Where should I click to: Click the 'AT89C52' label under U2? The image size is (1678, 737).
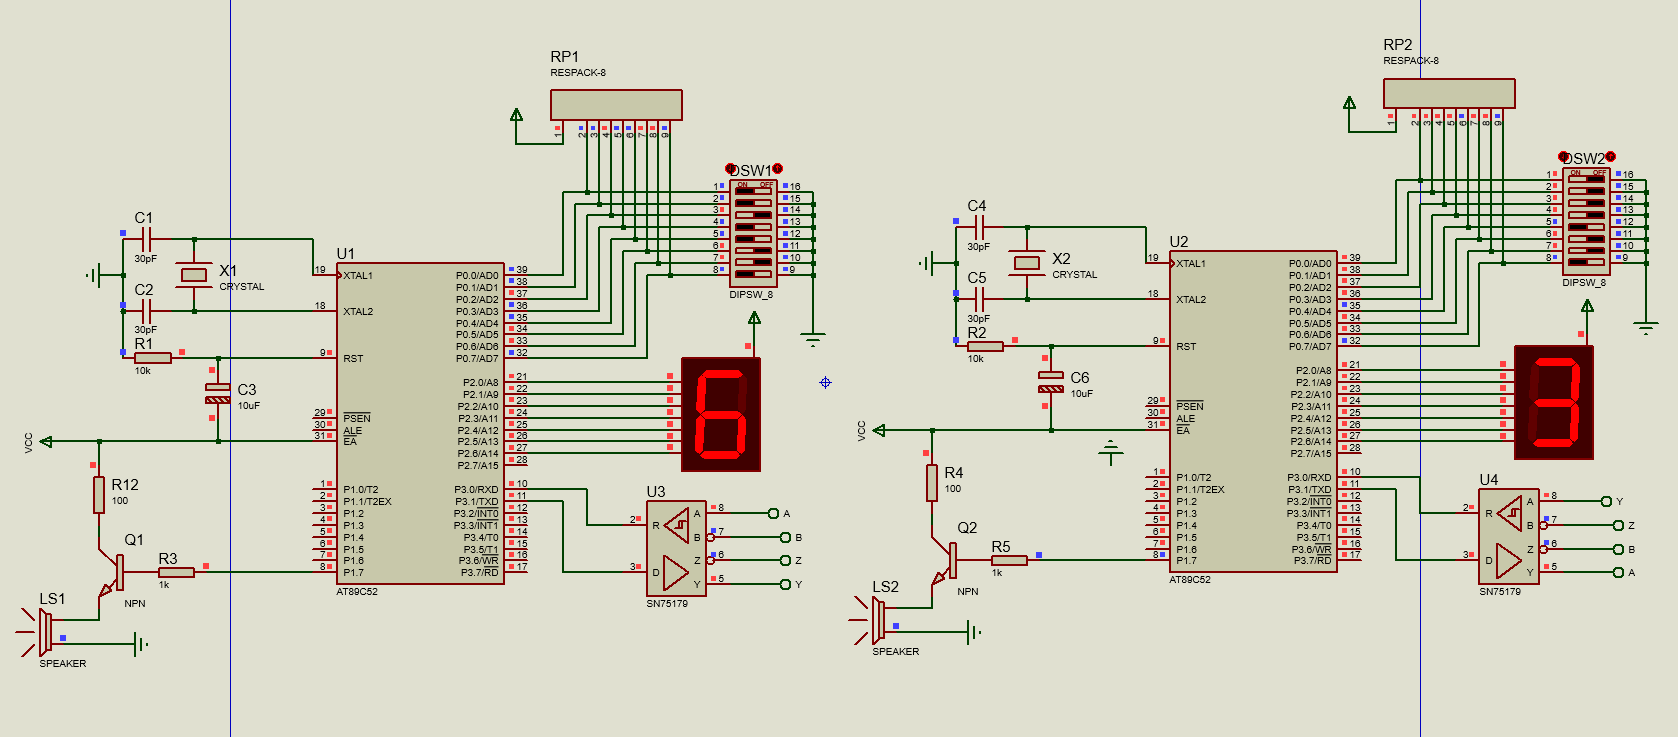pyautogui.click(x=1190, y=580)
